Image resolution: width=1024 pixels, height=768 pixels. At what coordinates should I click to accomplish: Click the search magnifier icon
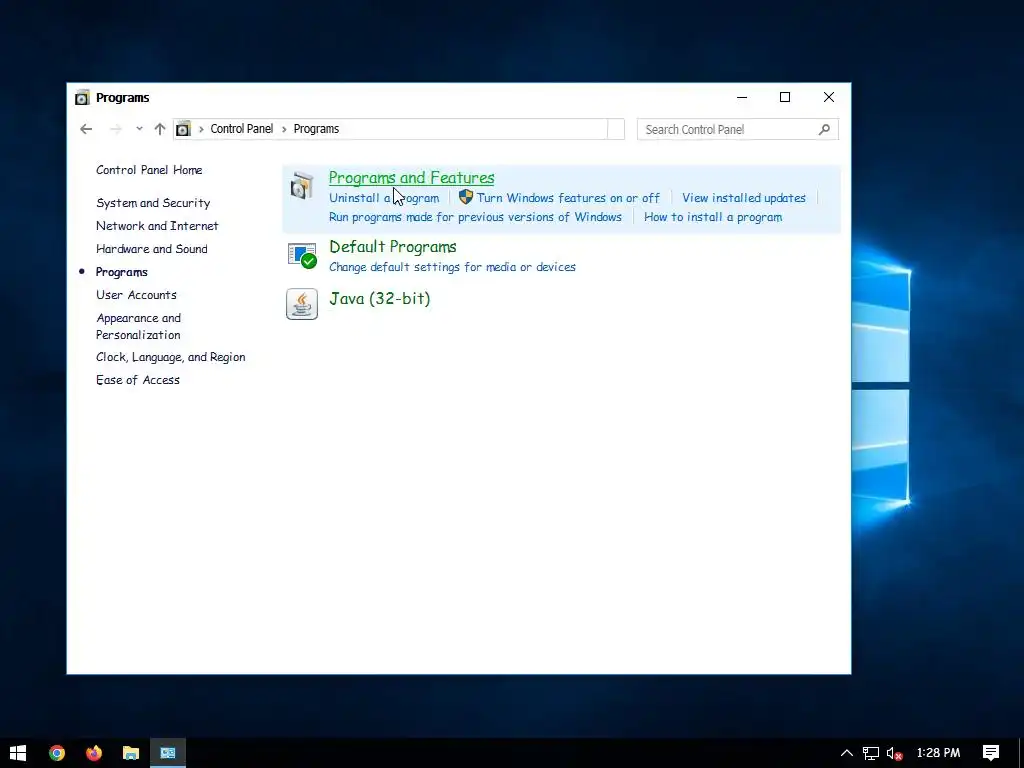point(824,129)
